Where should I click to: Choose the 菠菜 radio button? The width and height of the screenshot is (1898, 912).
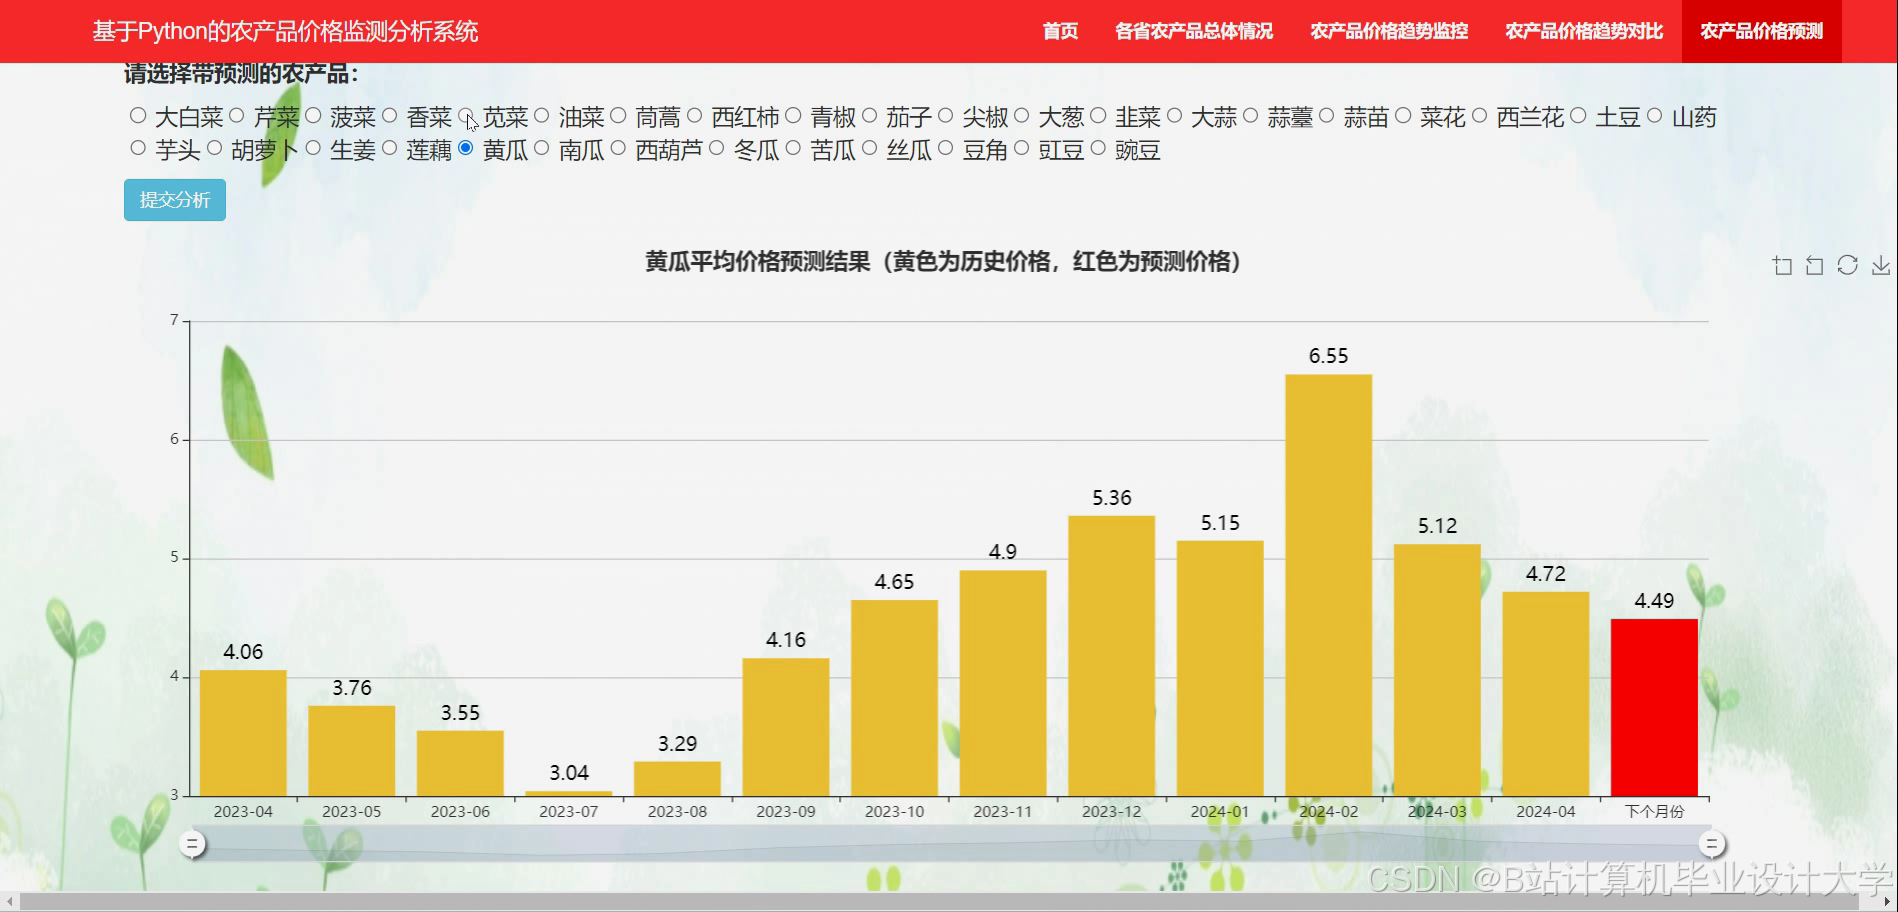coord(313,116)
